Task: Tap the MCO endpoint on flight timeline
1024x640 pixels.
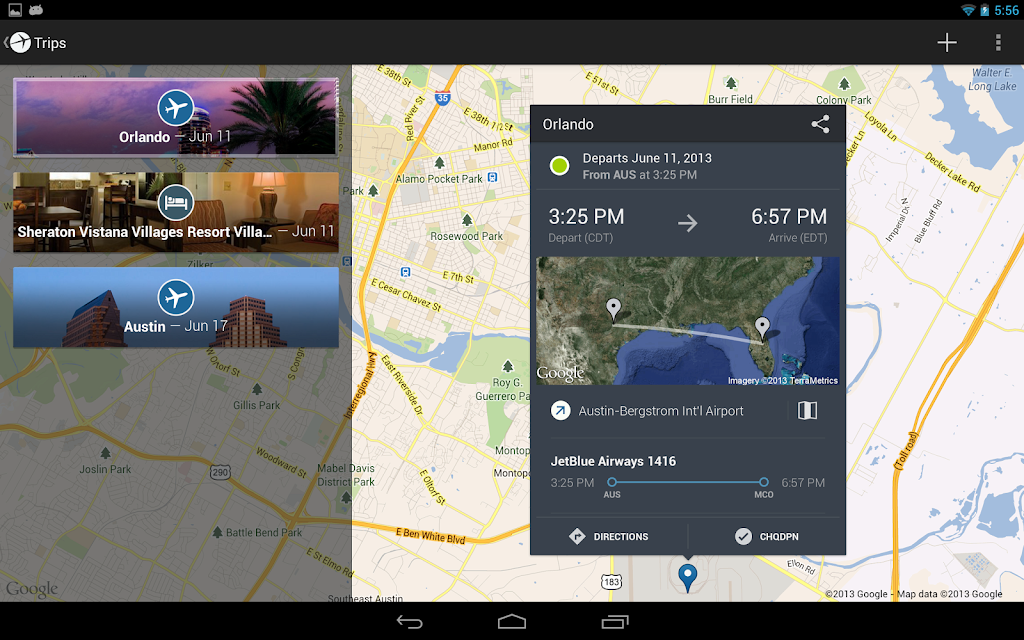Action: [x=763, y=483]
